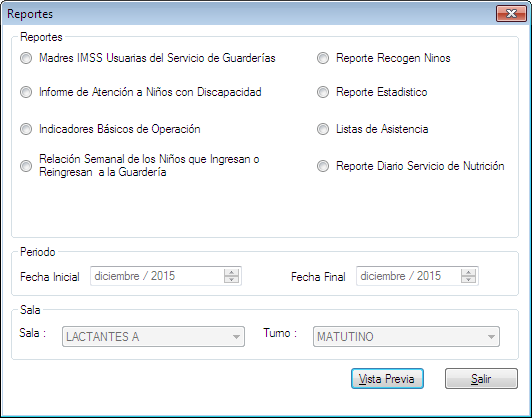
Task: Select Listas de Asistencia report
Action: click(x=323, y=129)
